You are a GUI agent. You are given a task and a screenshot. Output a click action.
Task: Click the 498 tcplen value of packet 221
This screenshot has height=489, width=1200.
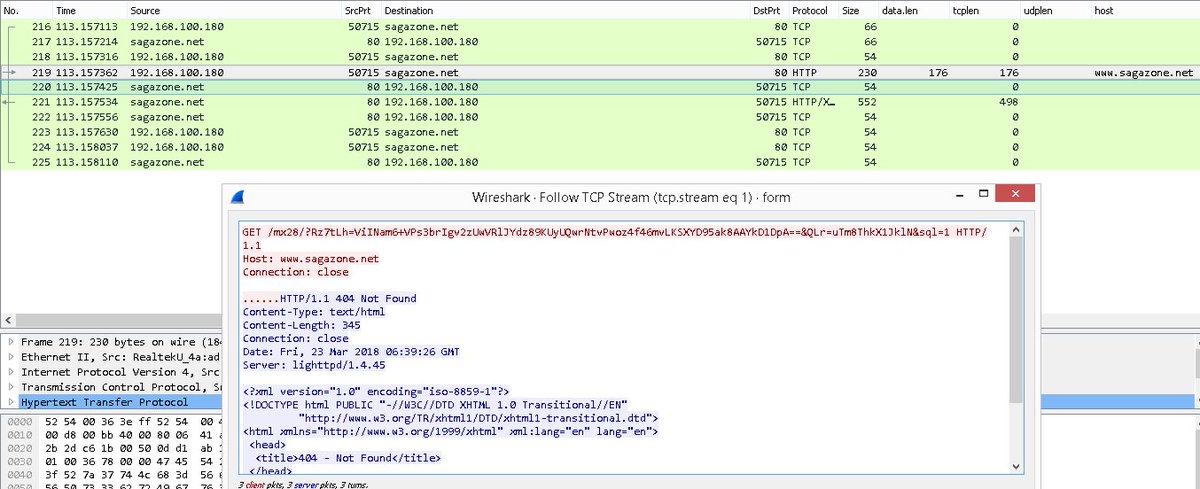click(1008, 102)
